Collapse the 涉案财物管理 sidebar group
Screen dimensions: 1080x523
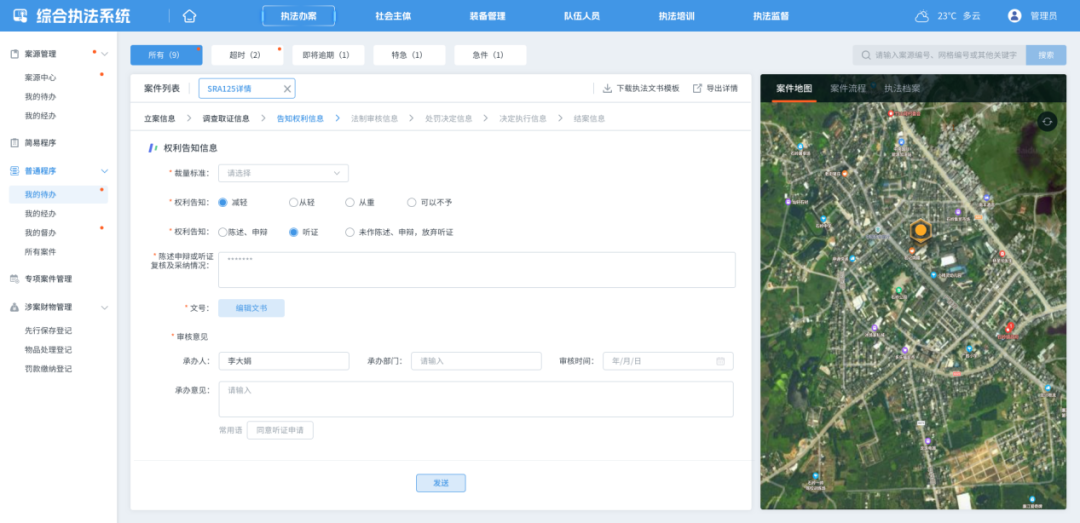[105, 307]
